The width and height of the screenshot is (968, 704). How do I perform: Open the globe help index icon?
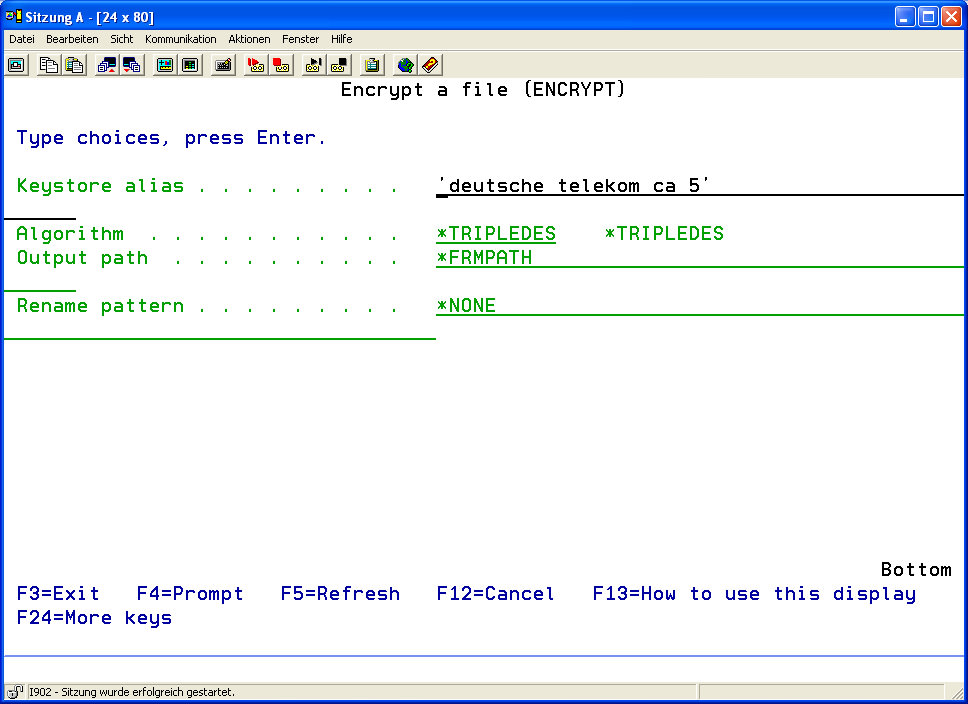click(405, 65)
